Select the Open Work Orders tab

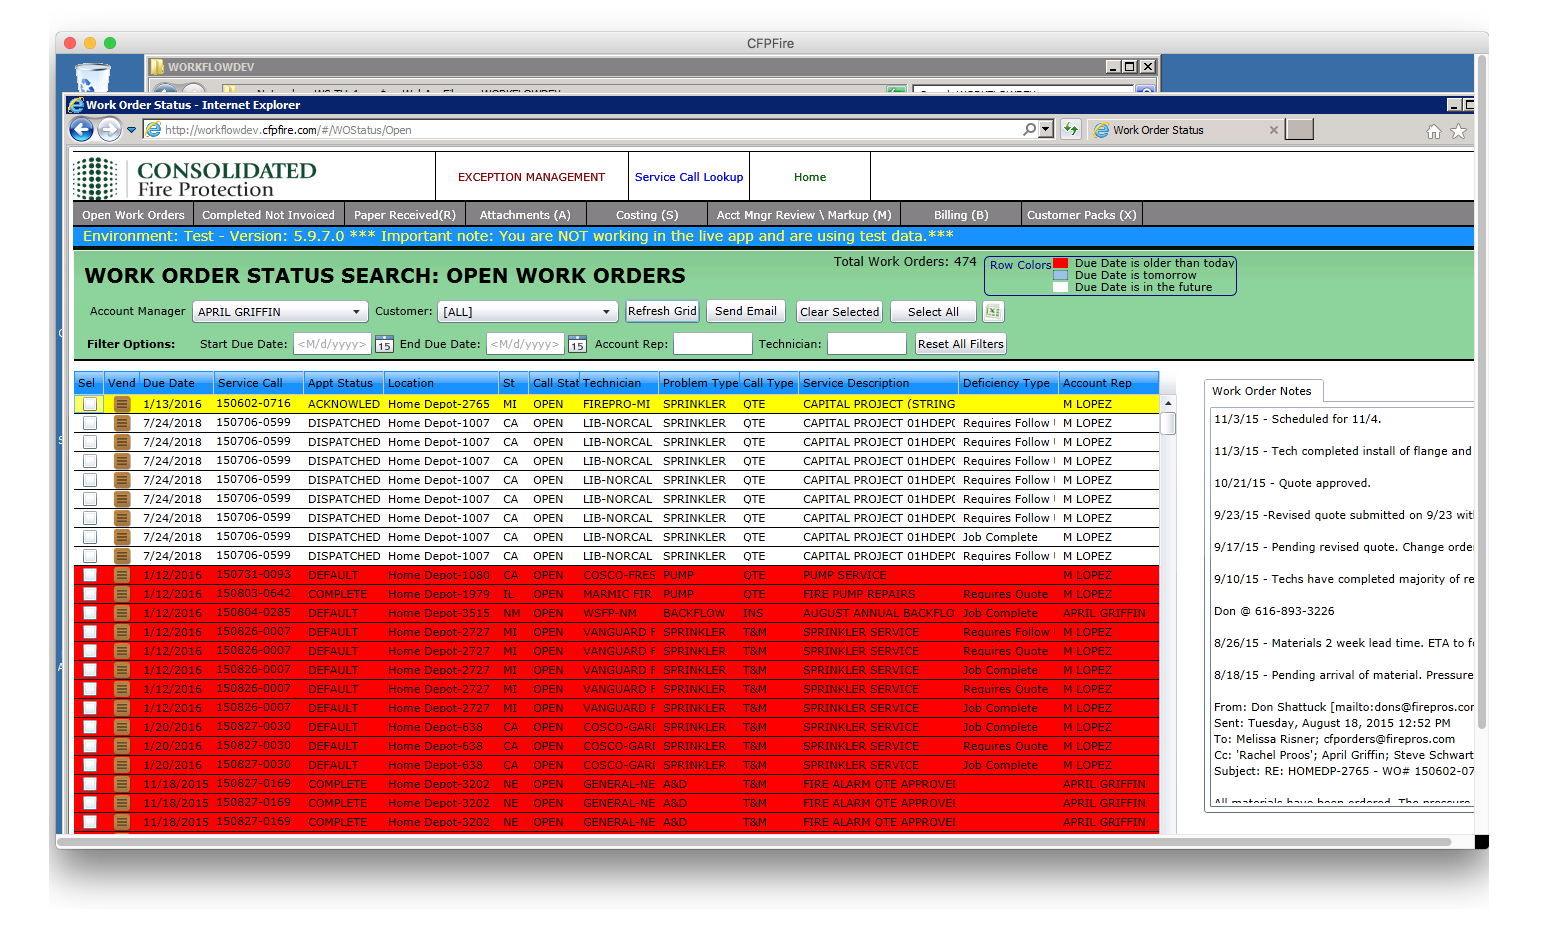[x=133, y=215]
